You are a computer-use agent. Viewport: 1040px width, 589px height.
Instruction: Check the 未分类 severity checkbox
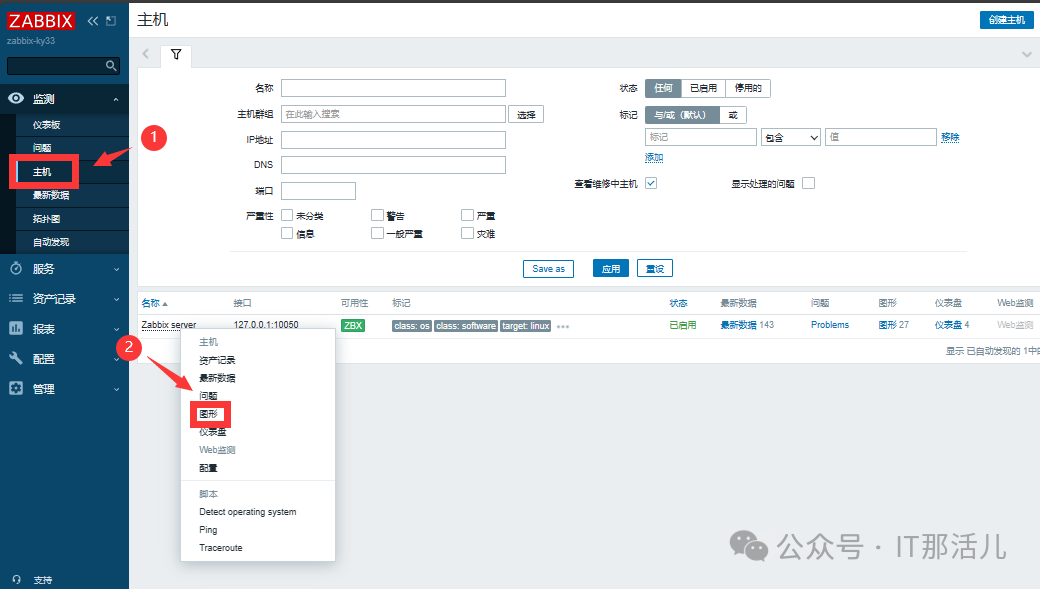(287, 215)
